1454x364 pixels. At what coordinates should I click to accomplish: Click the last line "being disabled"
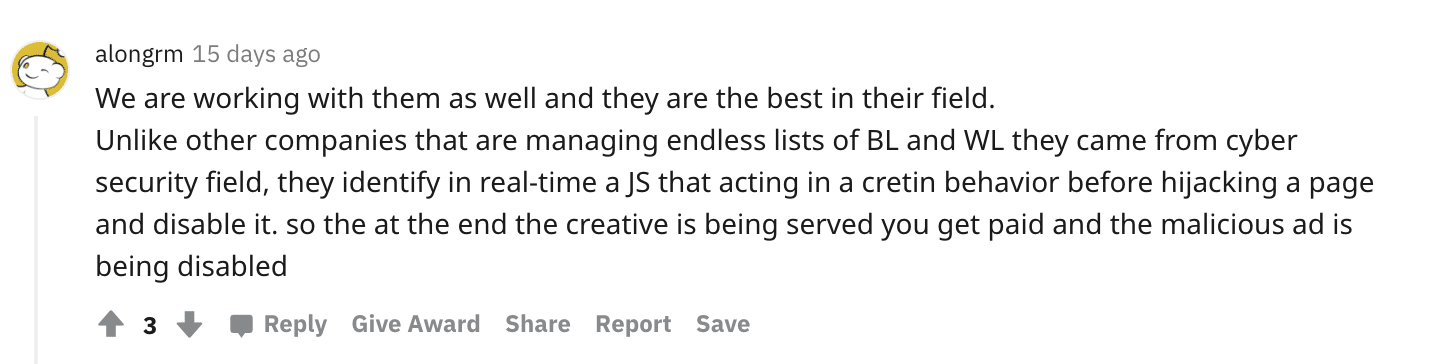pyautogui.click(x=191, y=266)
